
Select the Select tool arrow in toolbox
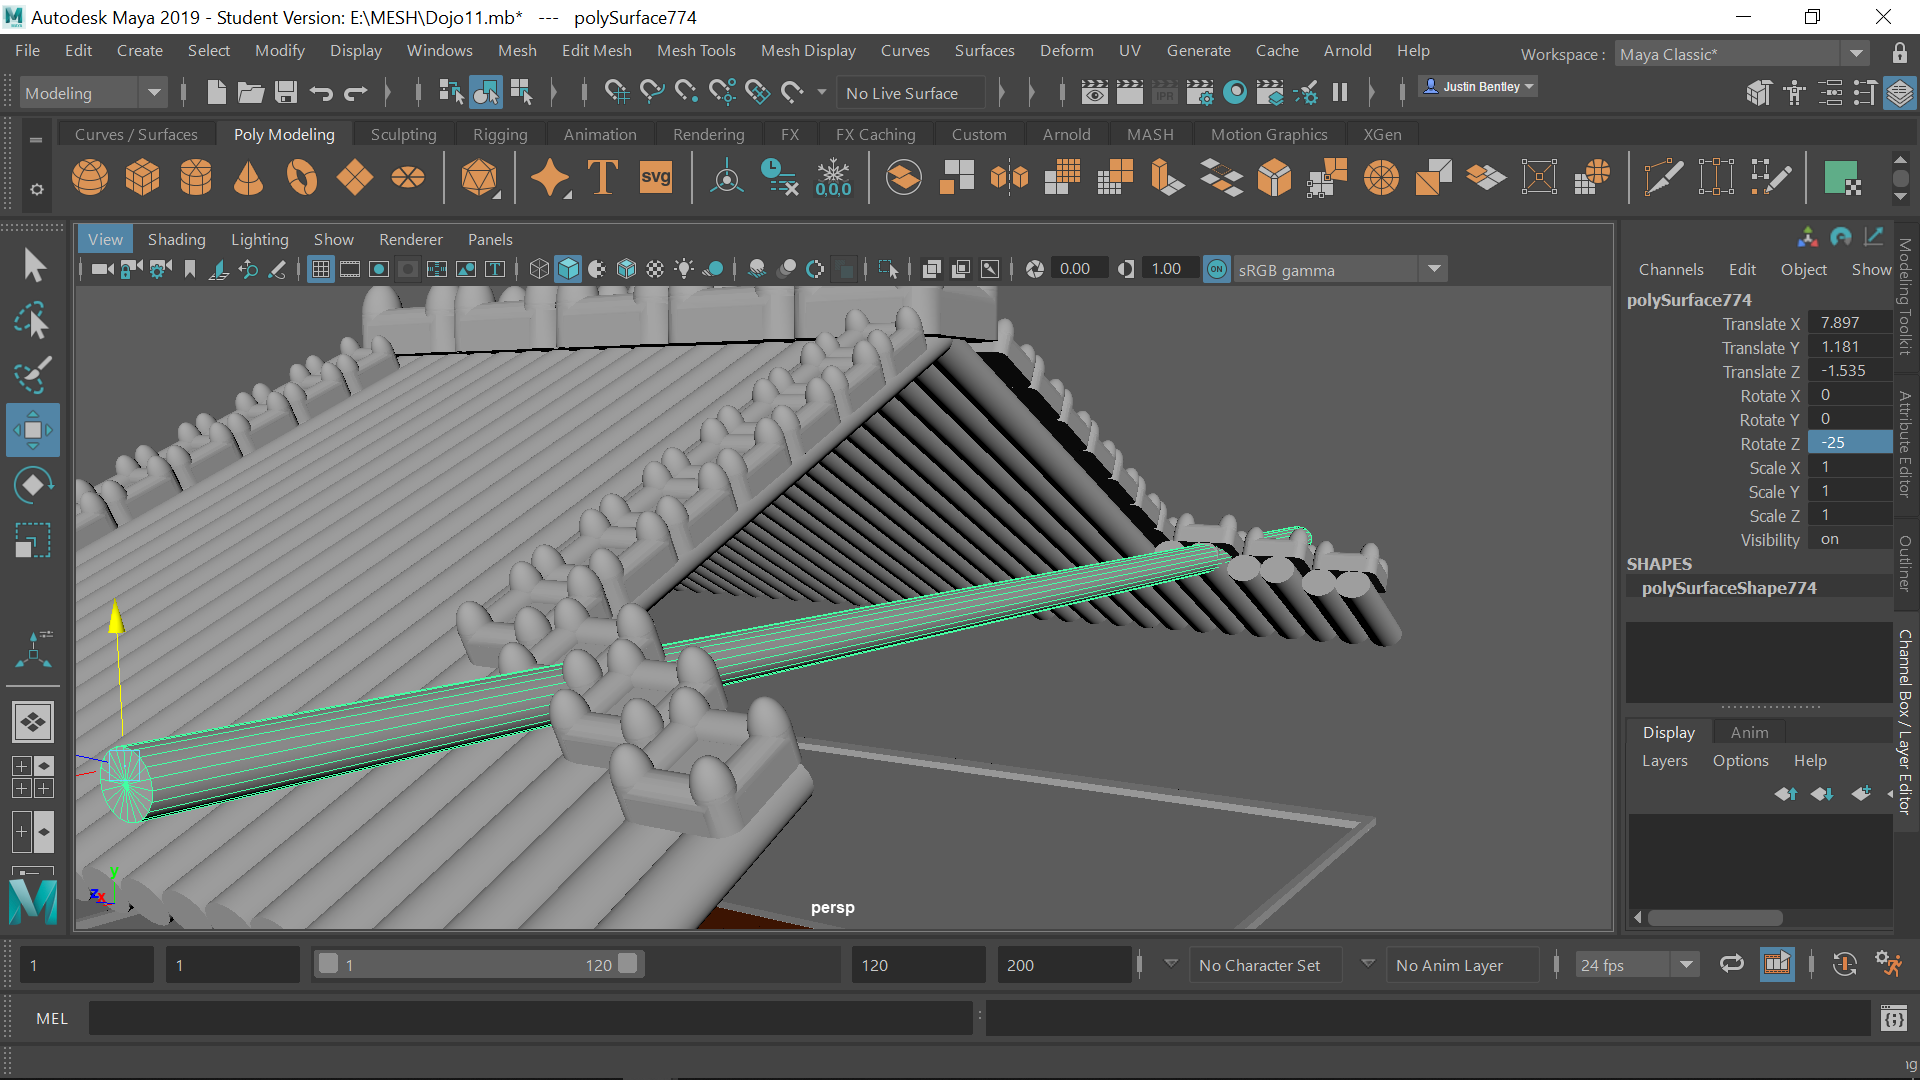point(33,265)
